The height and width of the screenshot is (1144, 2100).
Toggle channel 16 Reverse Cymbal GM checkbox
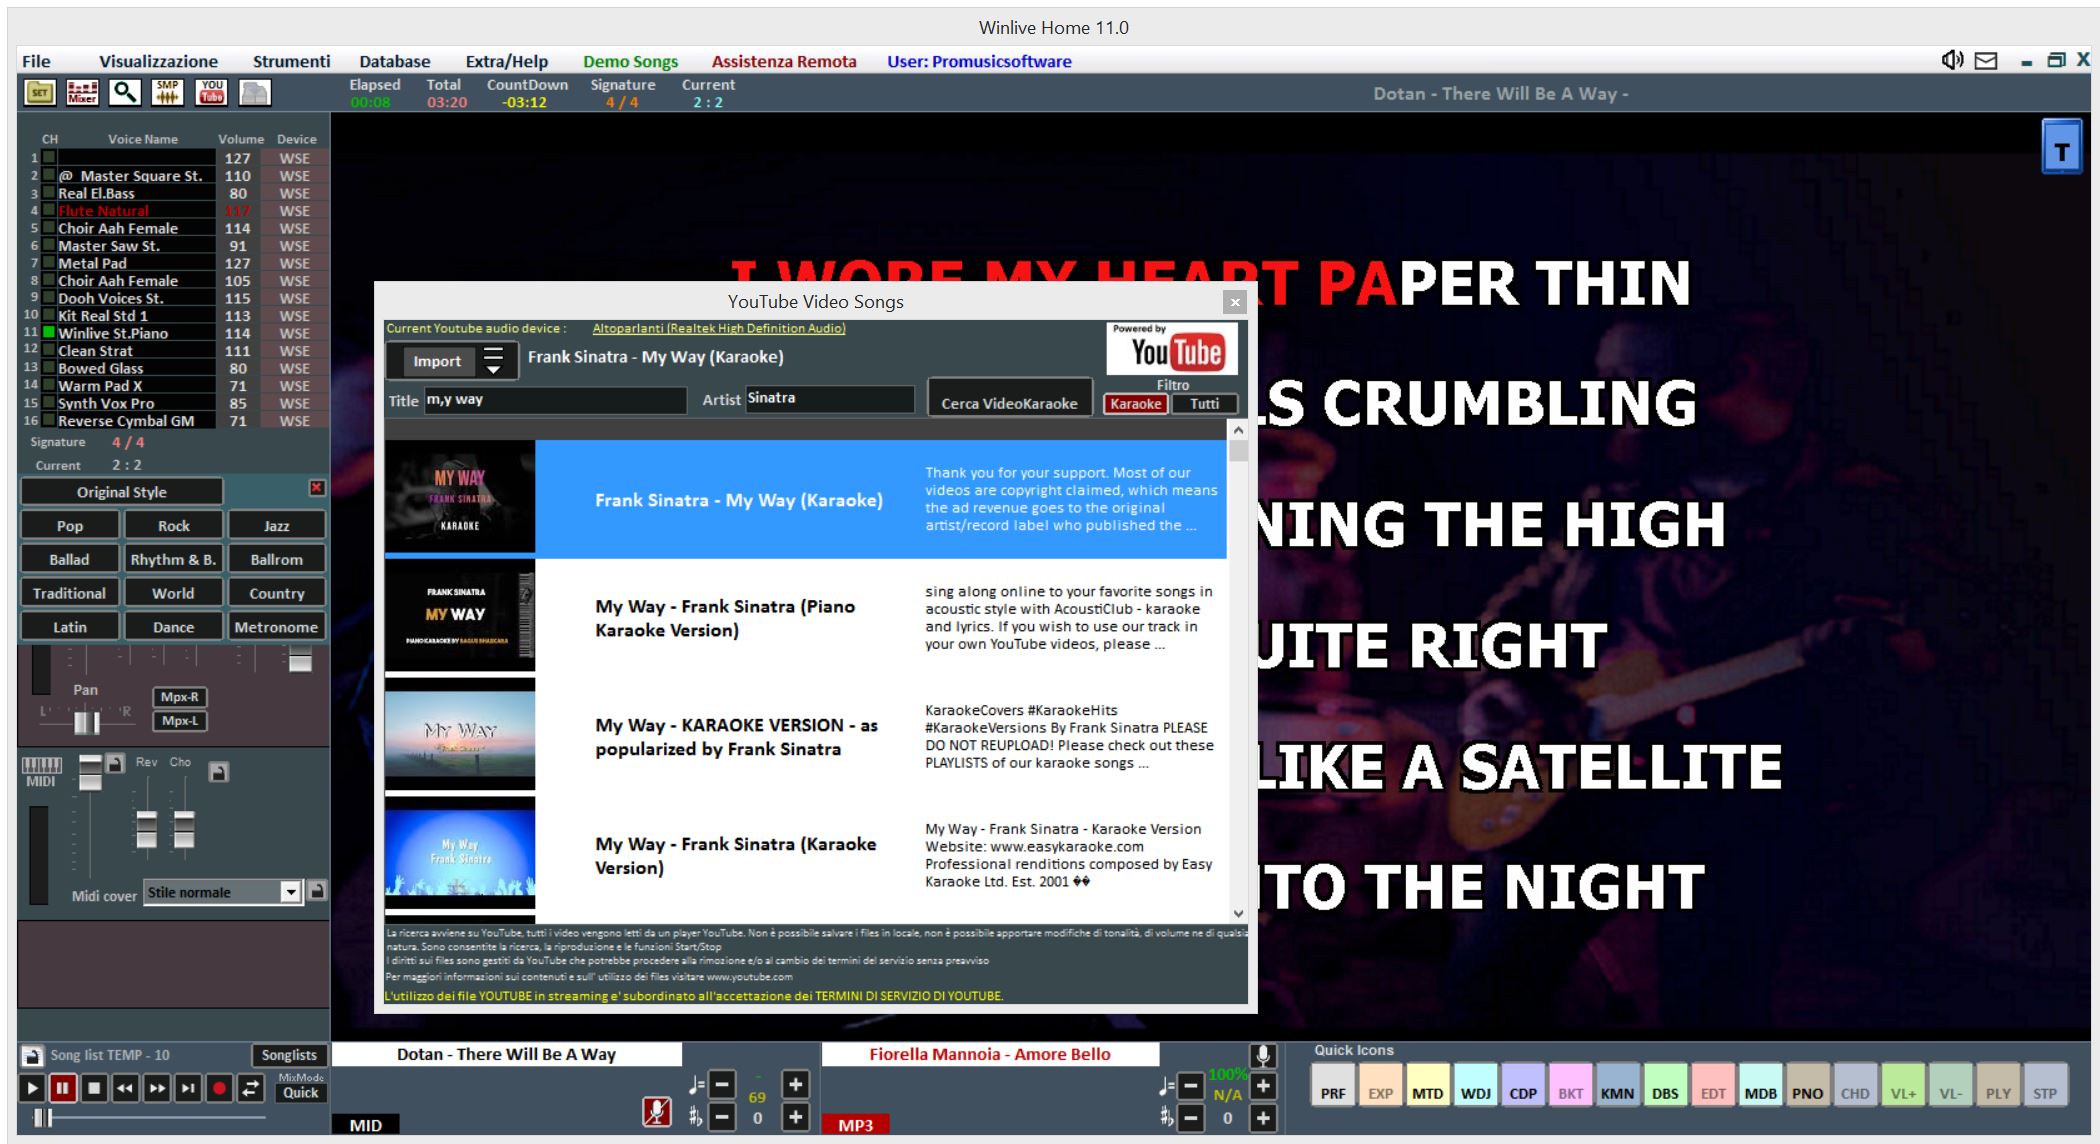pos(49,420)
